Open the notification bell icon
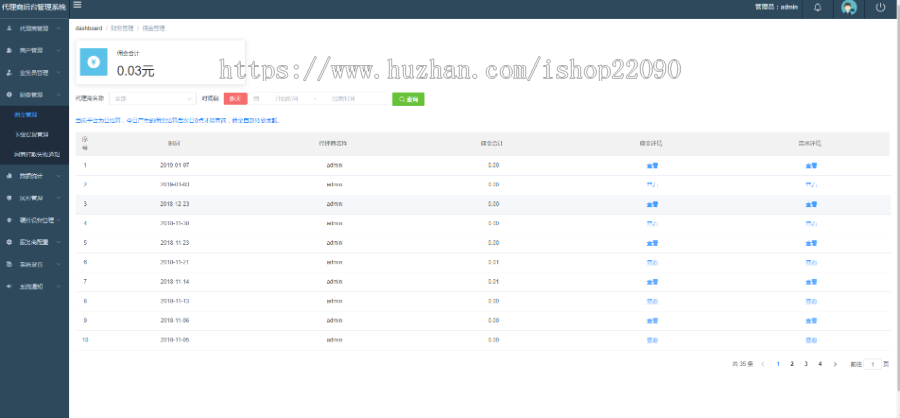The image size is (900, 418). [817, 7]
